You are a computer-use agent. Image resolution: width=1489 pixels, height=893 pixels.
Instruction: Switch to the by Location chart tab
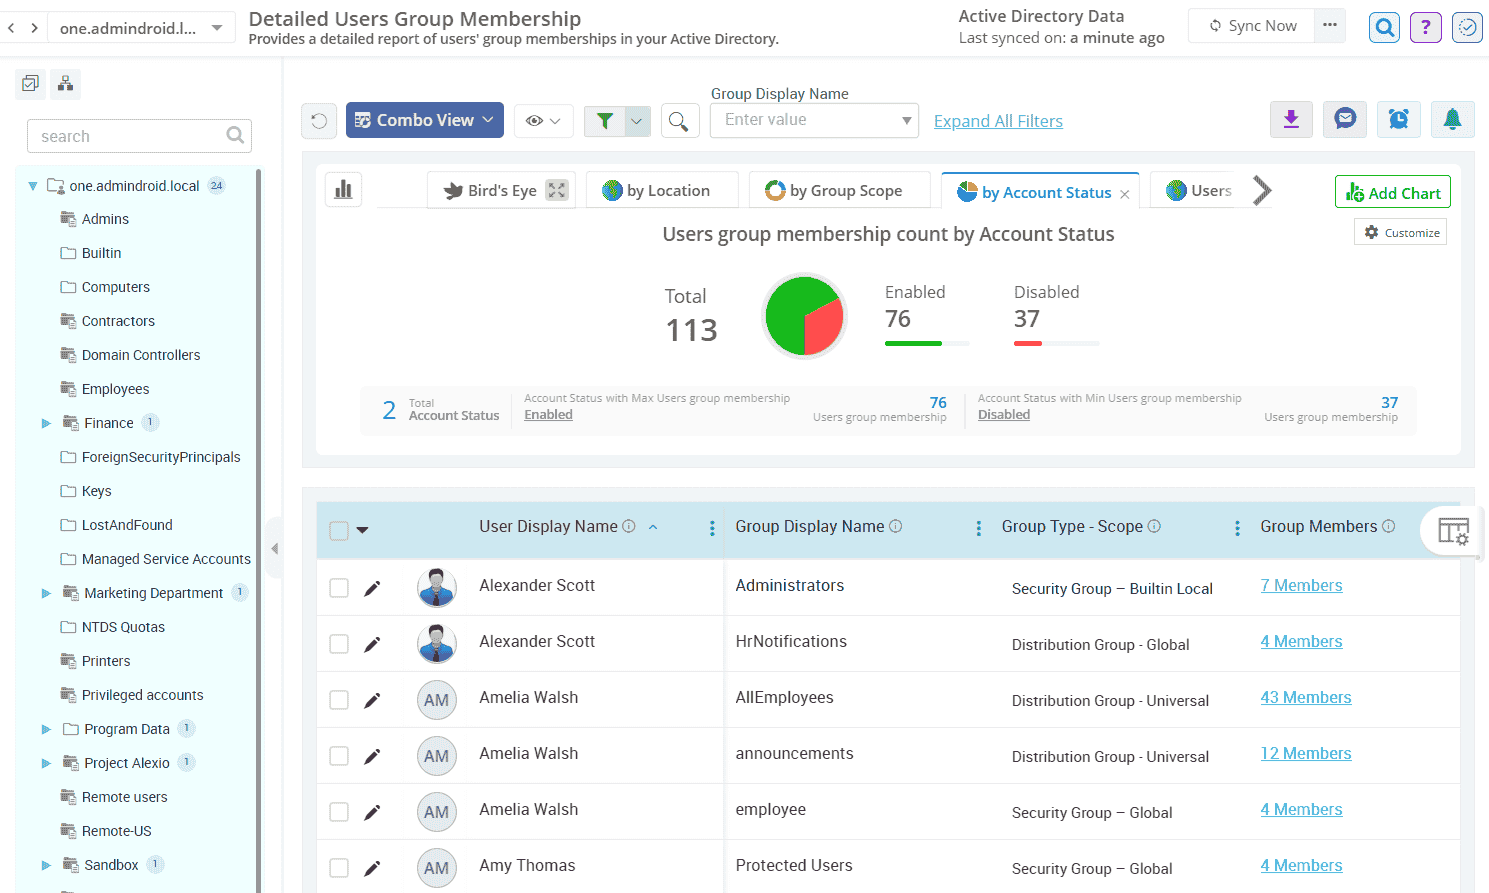[661, 190]
